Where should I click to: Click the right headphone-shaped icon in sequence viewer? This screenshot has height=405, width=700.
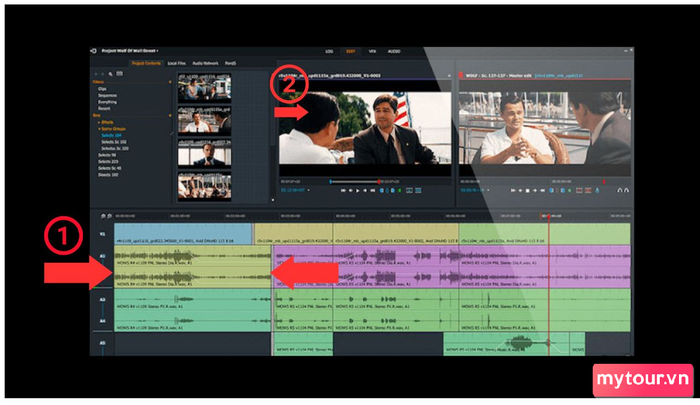click(626, 191)
